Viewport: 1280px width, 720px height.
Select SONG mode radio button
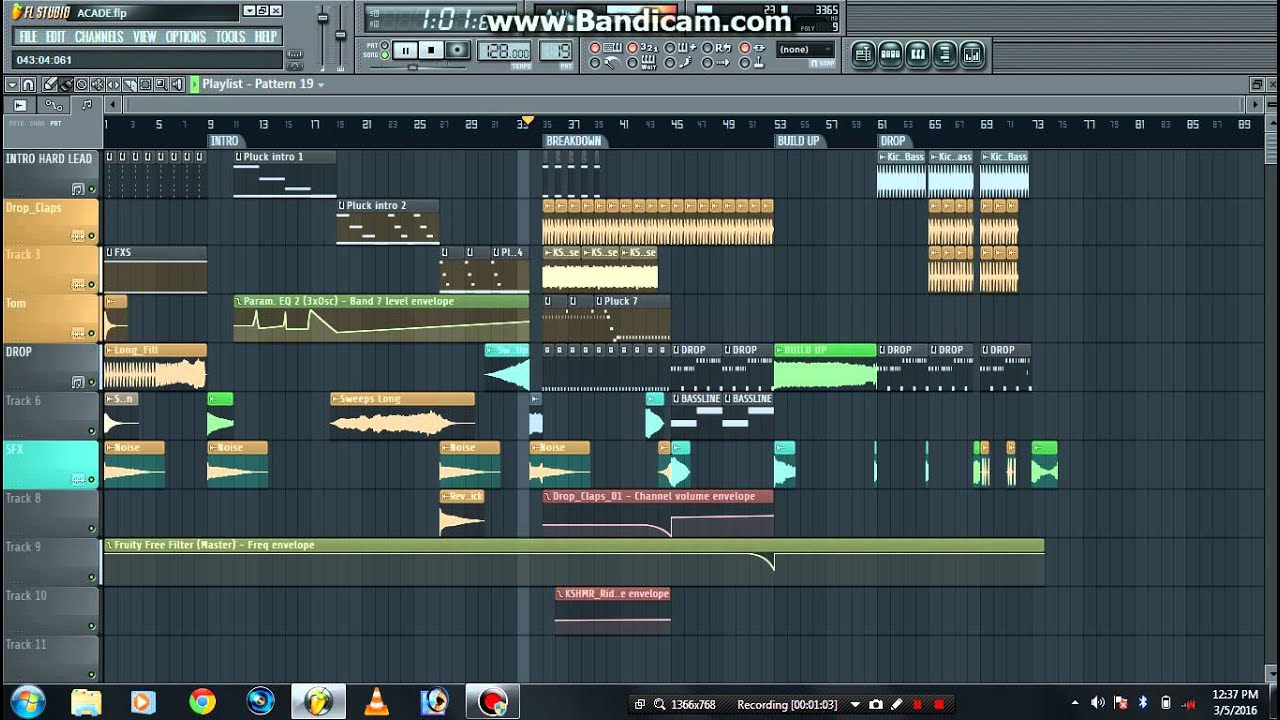click(x=384, y=55)
